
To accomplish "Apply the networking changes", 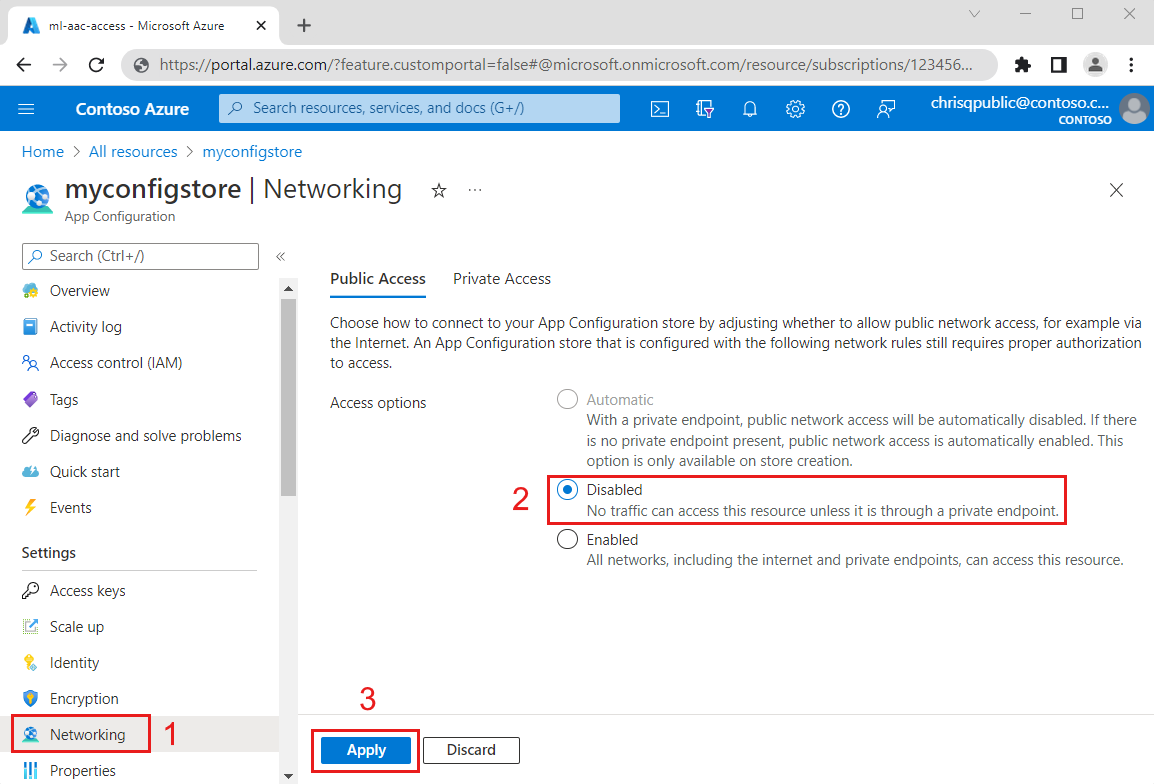I will click(x=364, y=750).
